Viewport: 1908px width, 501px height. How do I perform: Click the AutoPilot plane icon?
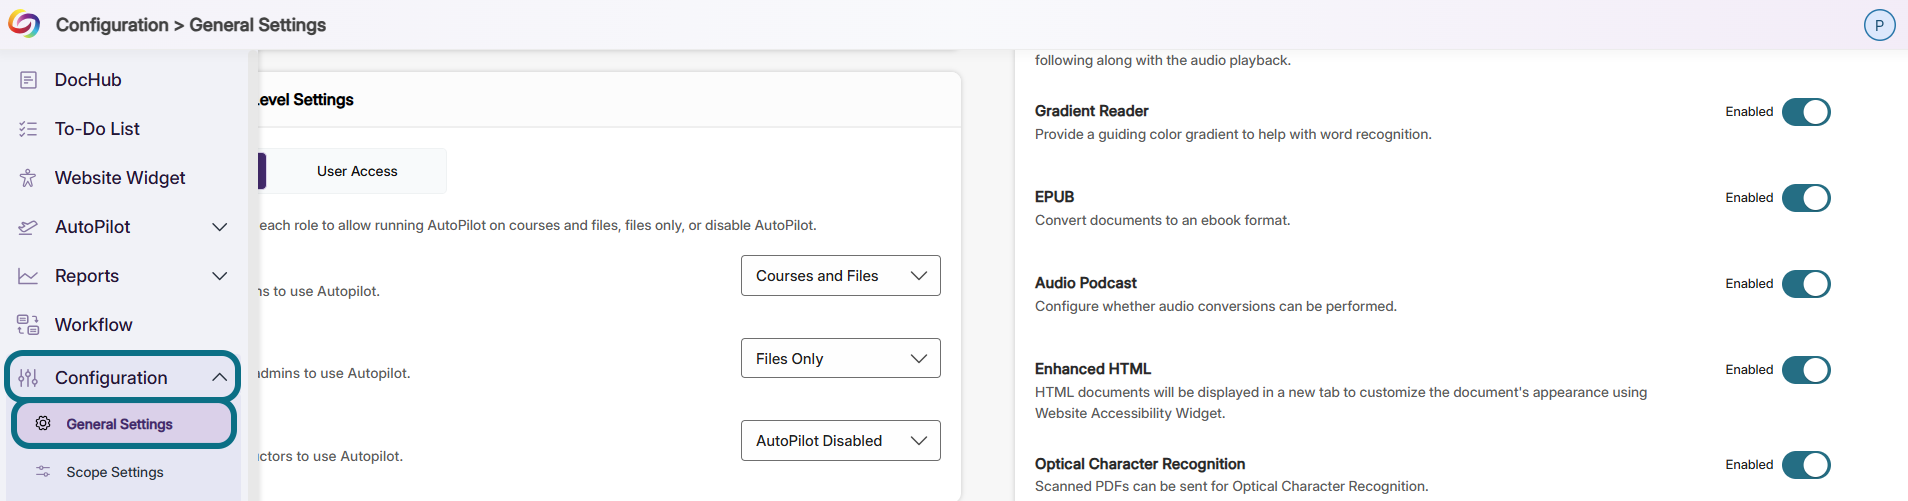(28, 227)
